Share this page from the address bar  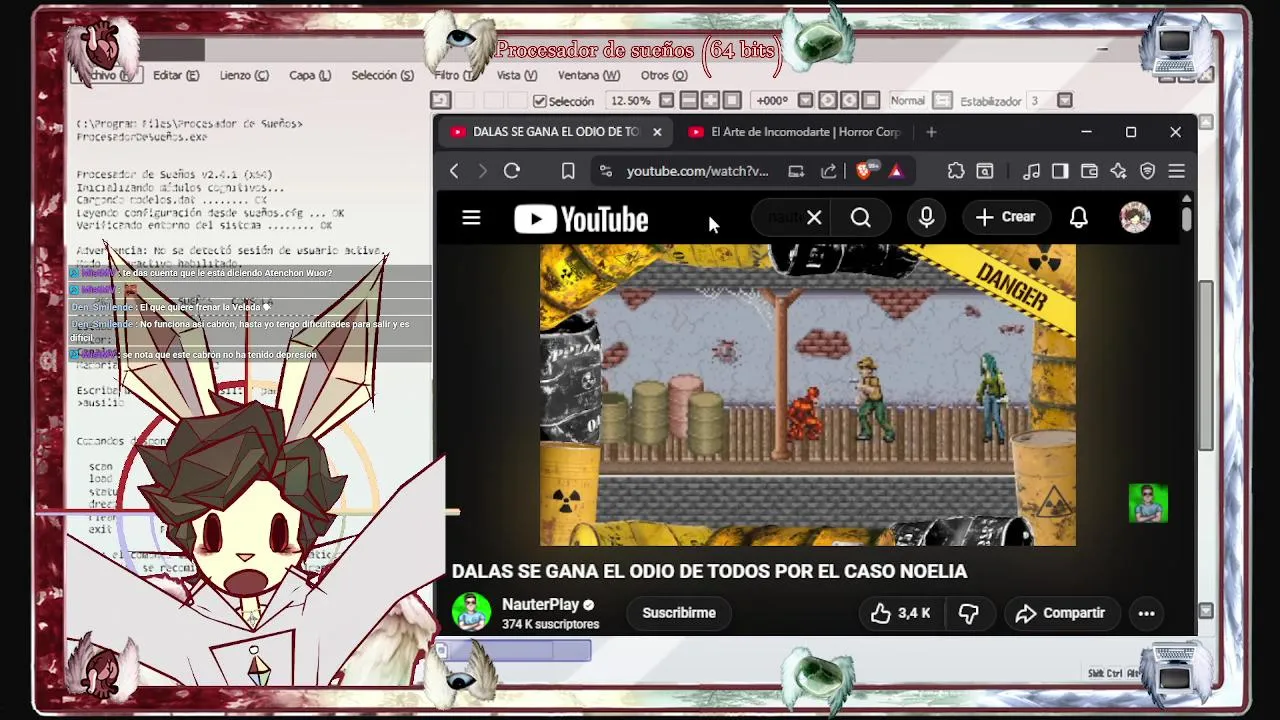click(829, 171)
